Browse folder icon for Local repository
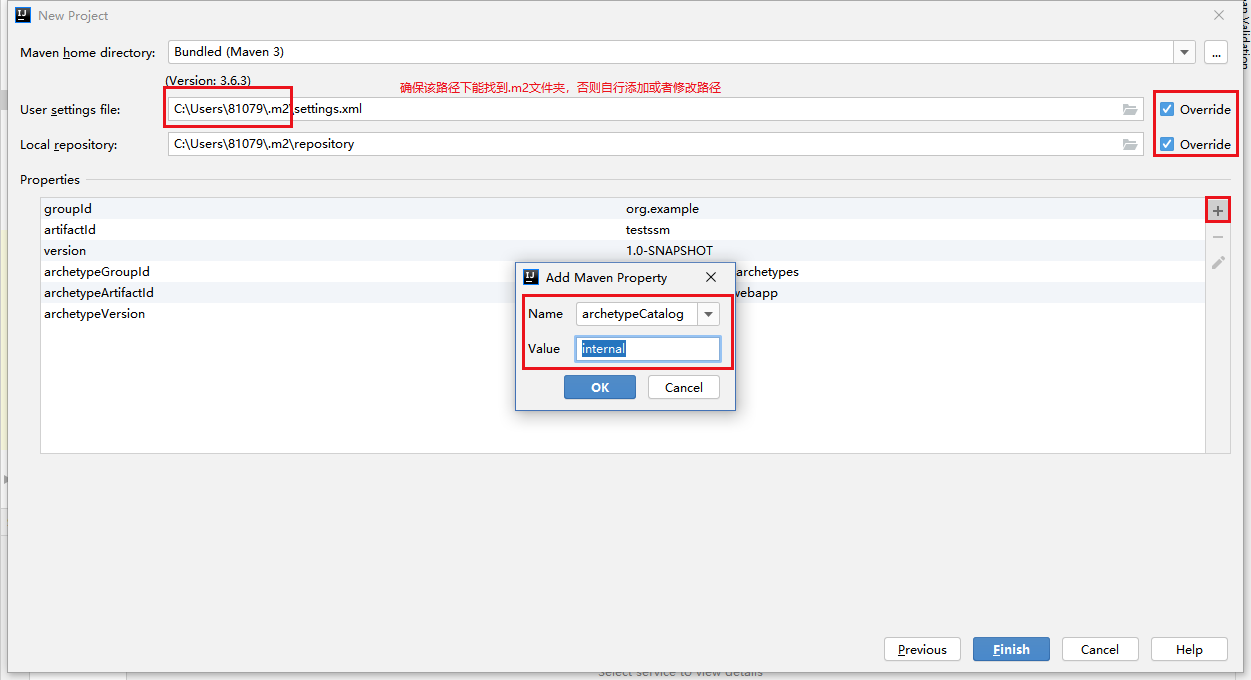Screen dimensions: 1251x680 (1130, 144)
